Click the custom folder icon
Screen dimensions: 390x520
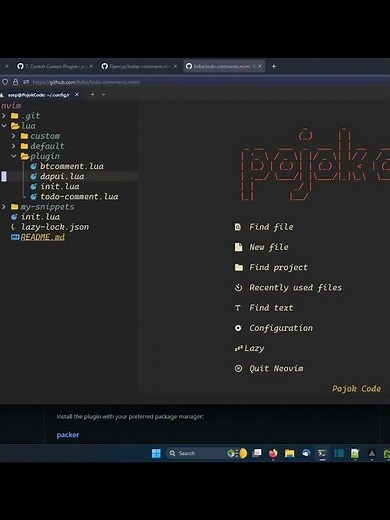24,136
